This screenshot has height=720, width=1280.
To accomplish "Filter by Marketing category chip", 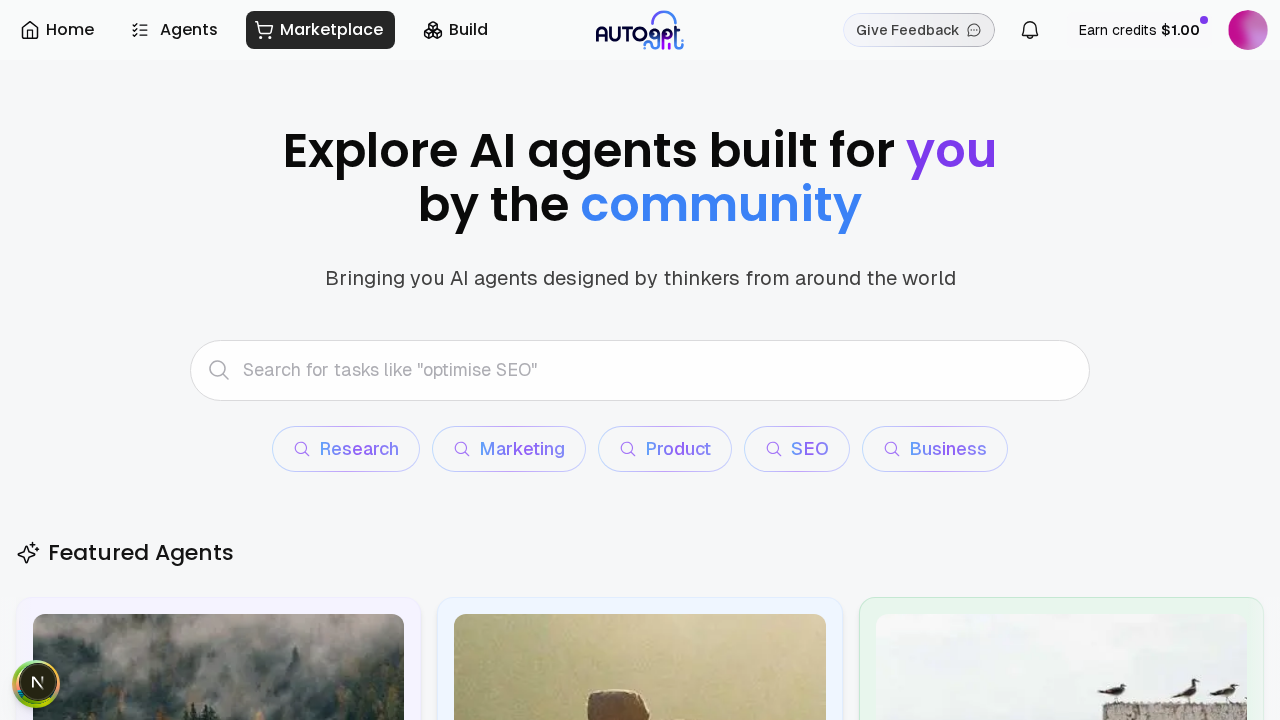I will tap(509, 449).
